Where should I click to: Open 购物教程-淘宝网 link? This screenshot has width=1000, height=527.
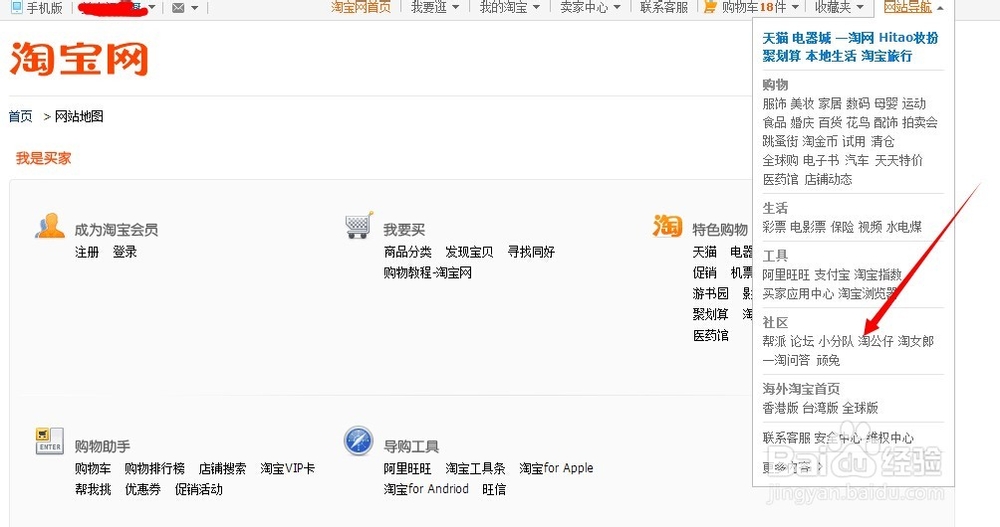click(427, 272)
